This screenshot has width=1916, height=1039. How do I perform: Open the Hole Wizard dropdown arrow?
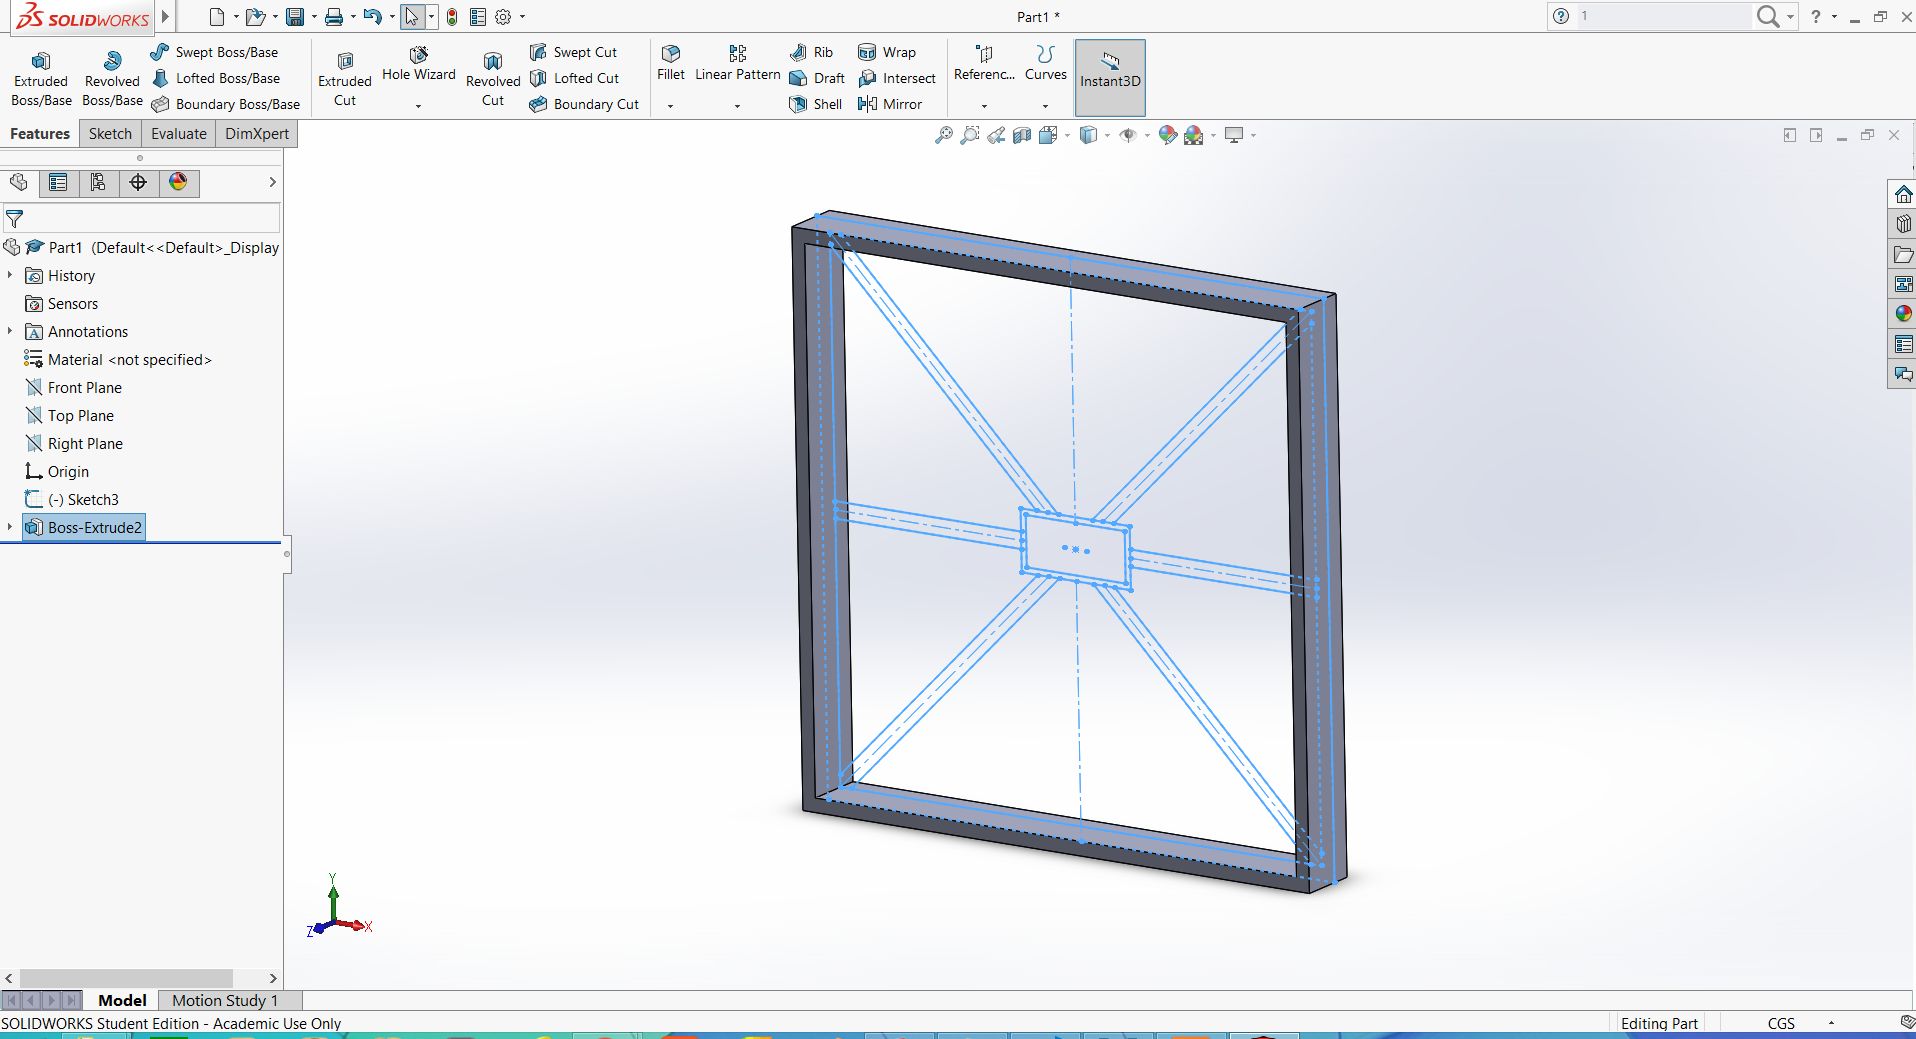(418, 106)
